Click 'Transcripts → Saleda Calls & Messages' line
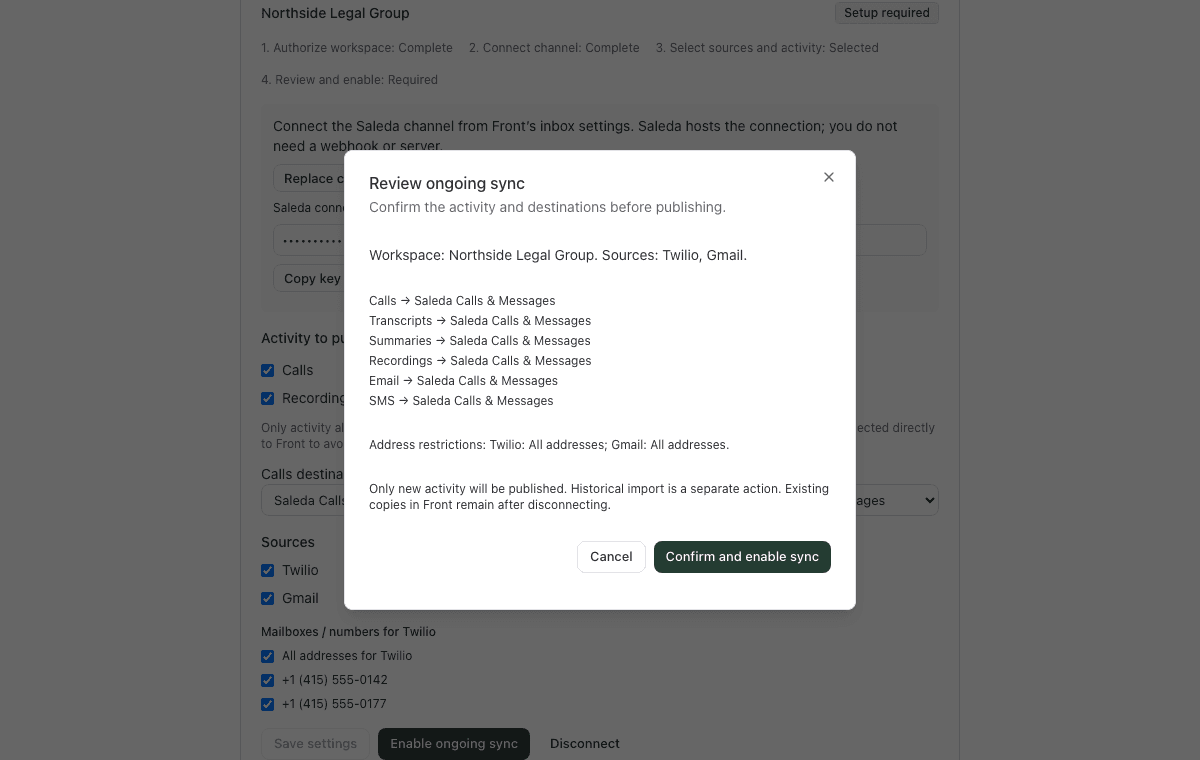The width and height of the screenshot is (1200, 760). coord(480,321)
